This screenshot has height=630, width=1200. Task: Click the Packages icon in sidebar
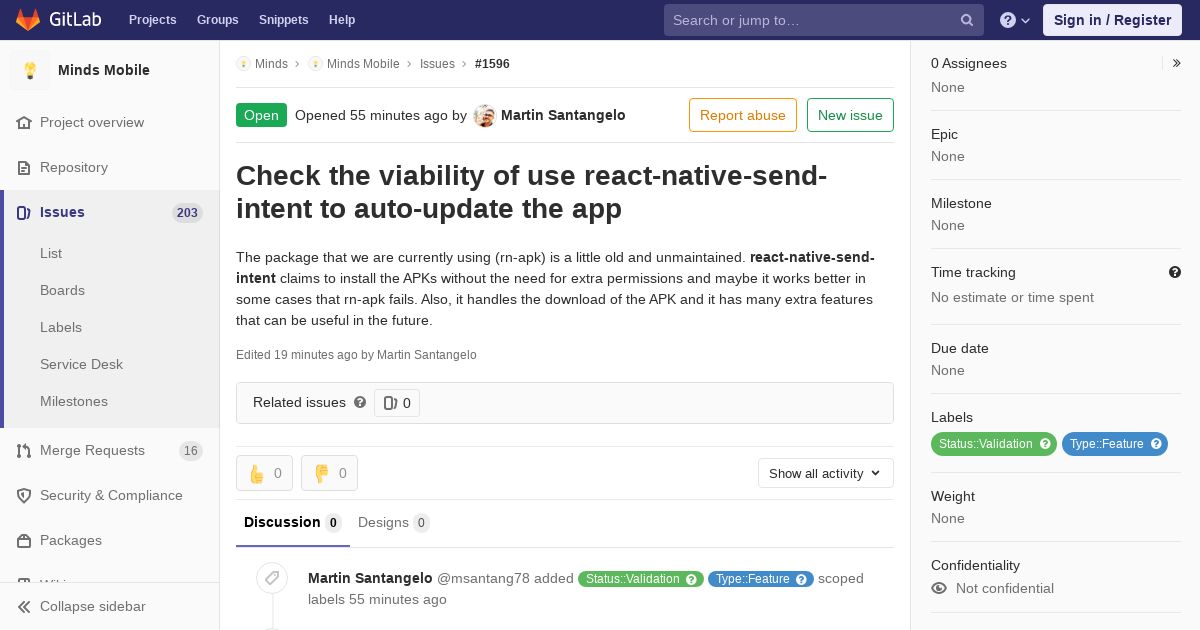[x=24, y=540]
